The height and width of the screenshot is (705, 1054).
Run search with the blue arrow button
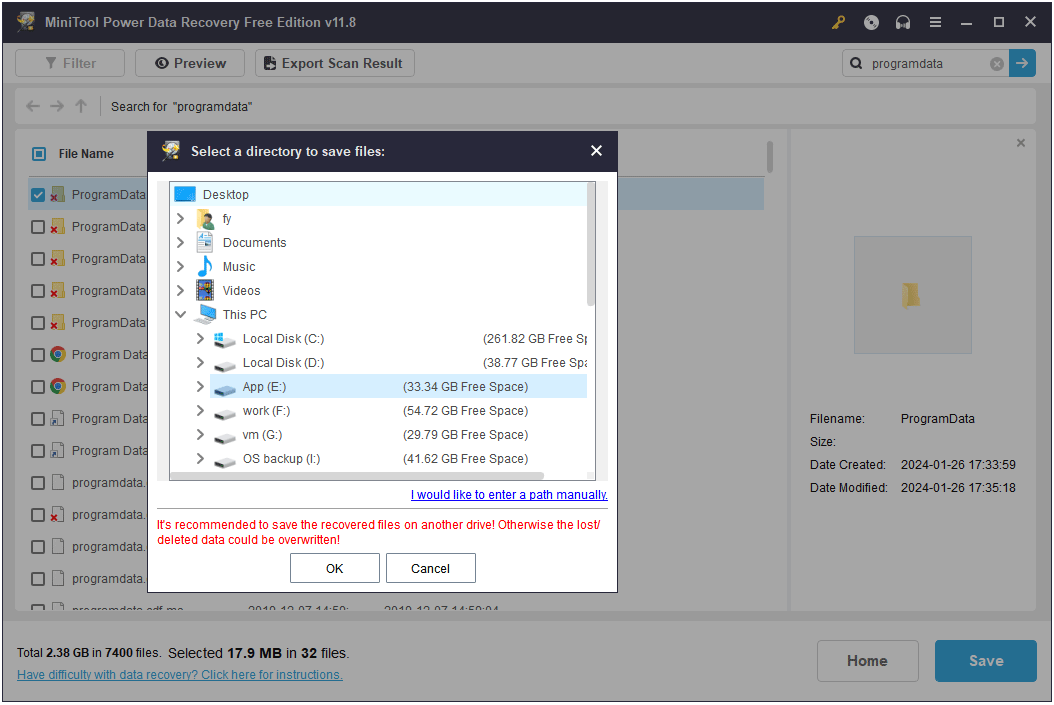coord(1022,63)
